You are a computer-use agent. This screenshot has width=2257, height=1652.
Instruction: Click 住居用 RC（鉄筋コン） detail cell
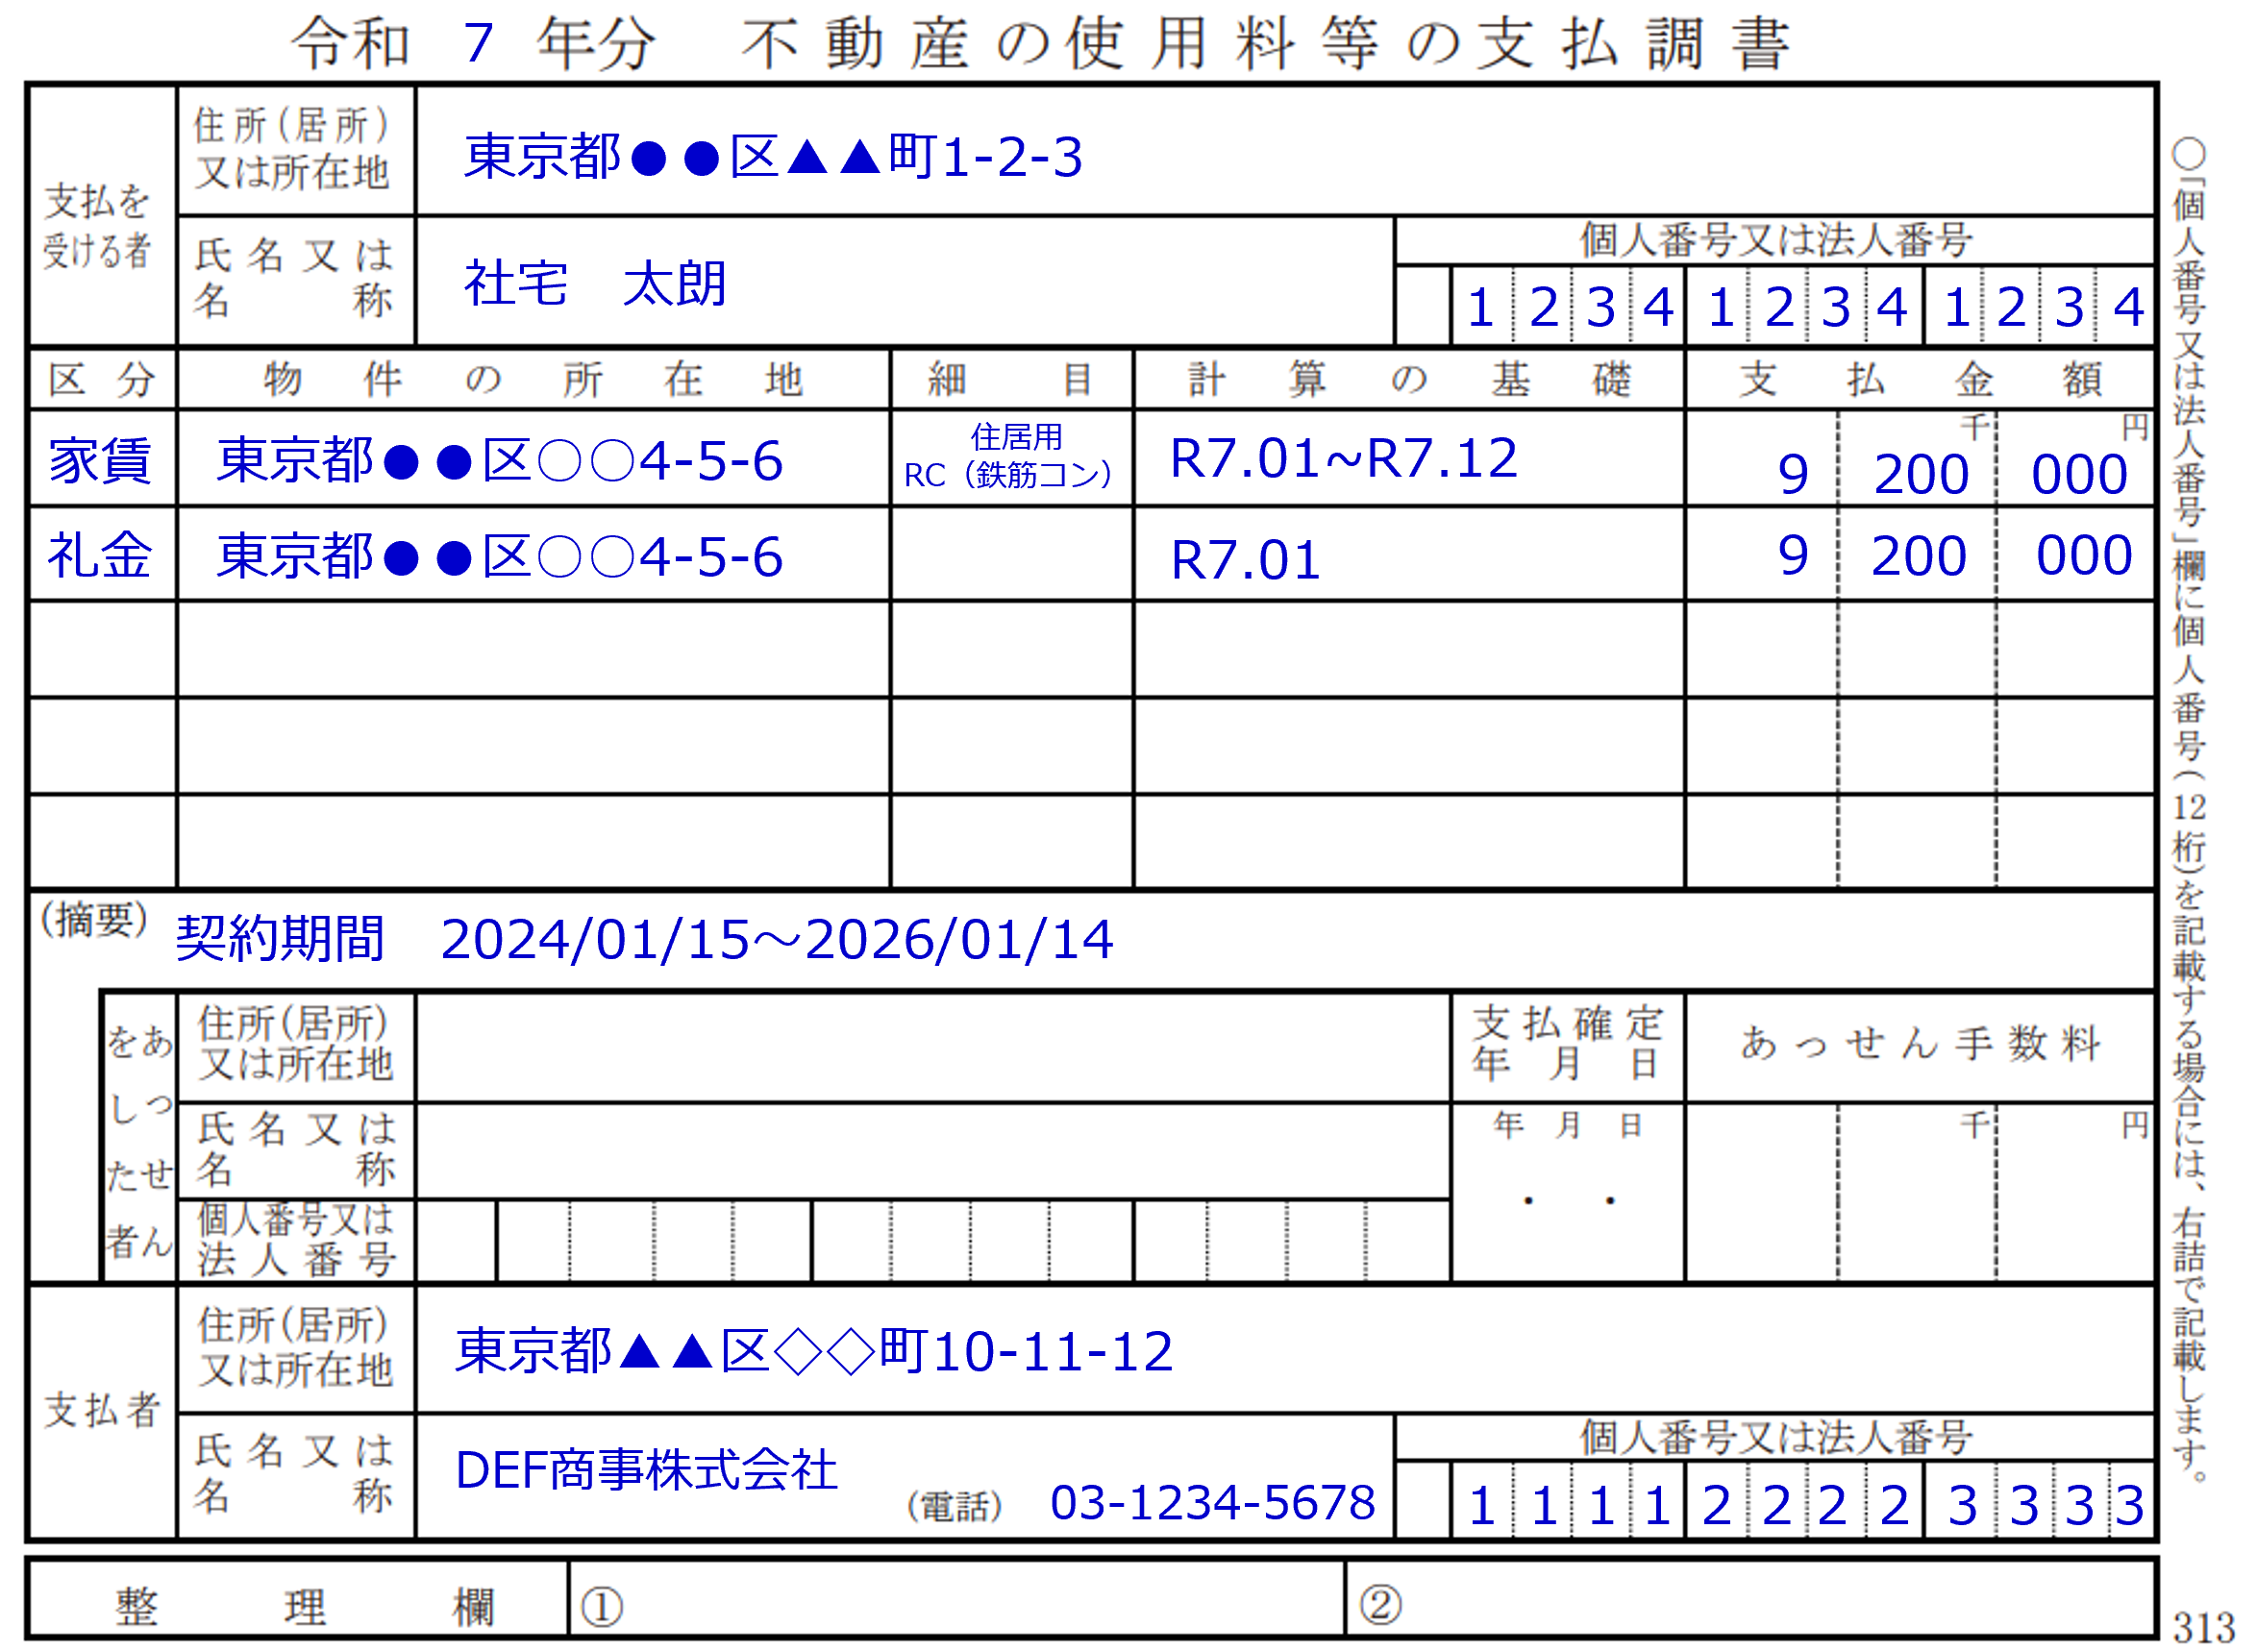tap(1010, 457)
